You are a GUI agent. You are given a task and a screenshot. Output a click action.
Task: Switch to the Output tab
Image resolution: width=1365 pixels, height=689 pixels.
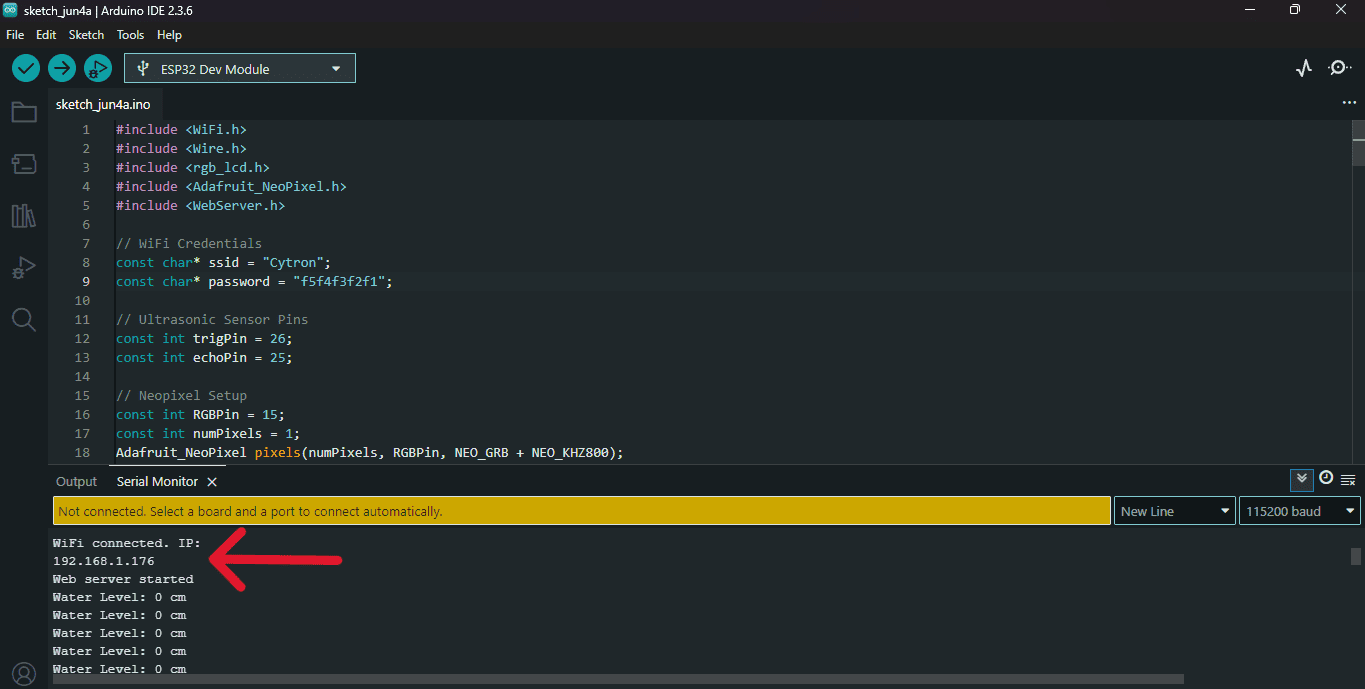click(76, 482)
